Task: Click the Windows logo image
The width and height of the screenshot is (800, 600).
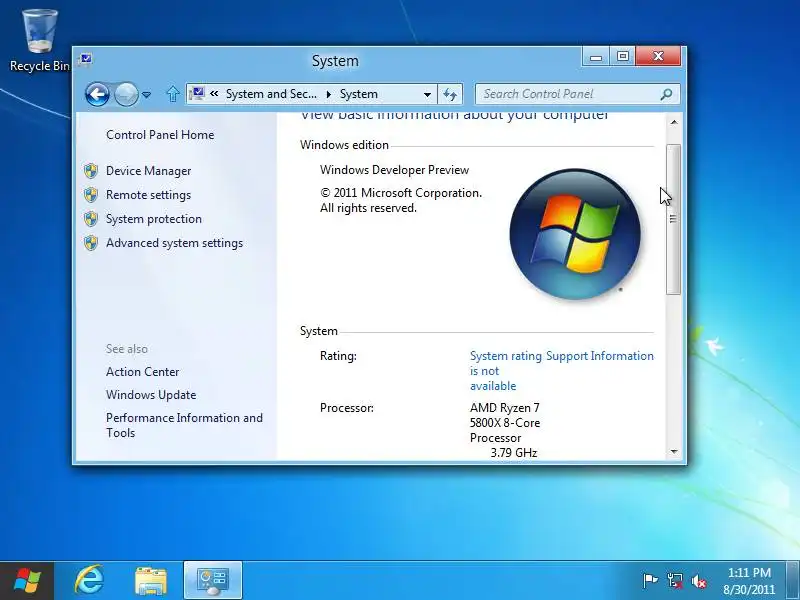Action: point(575,234)
